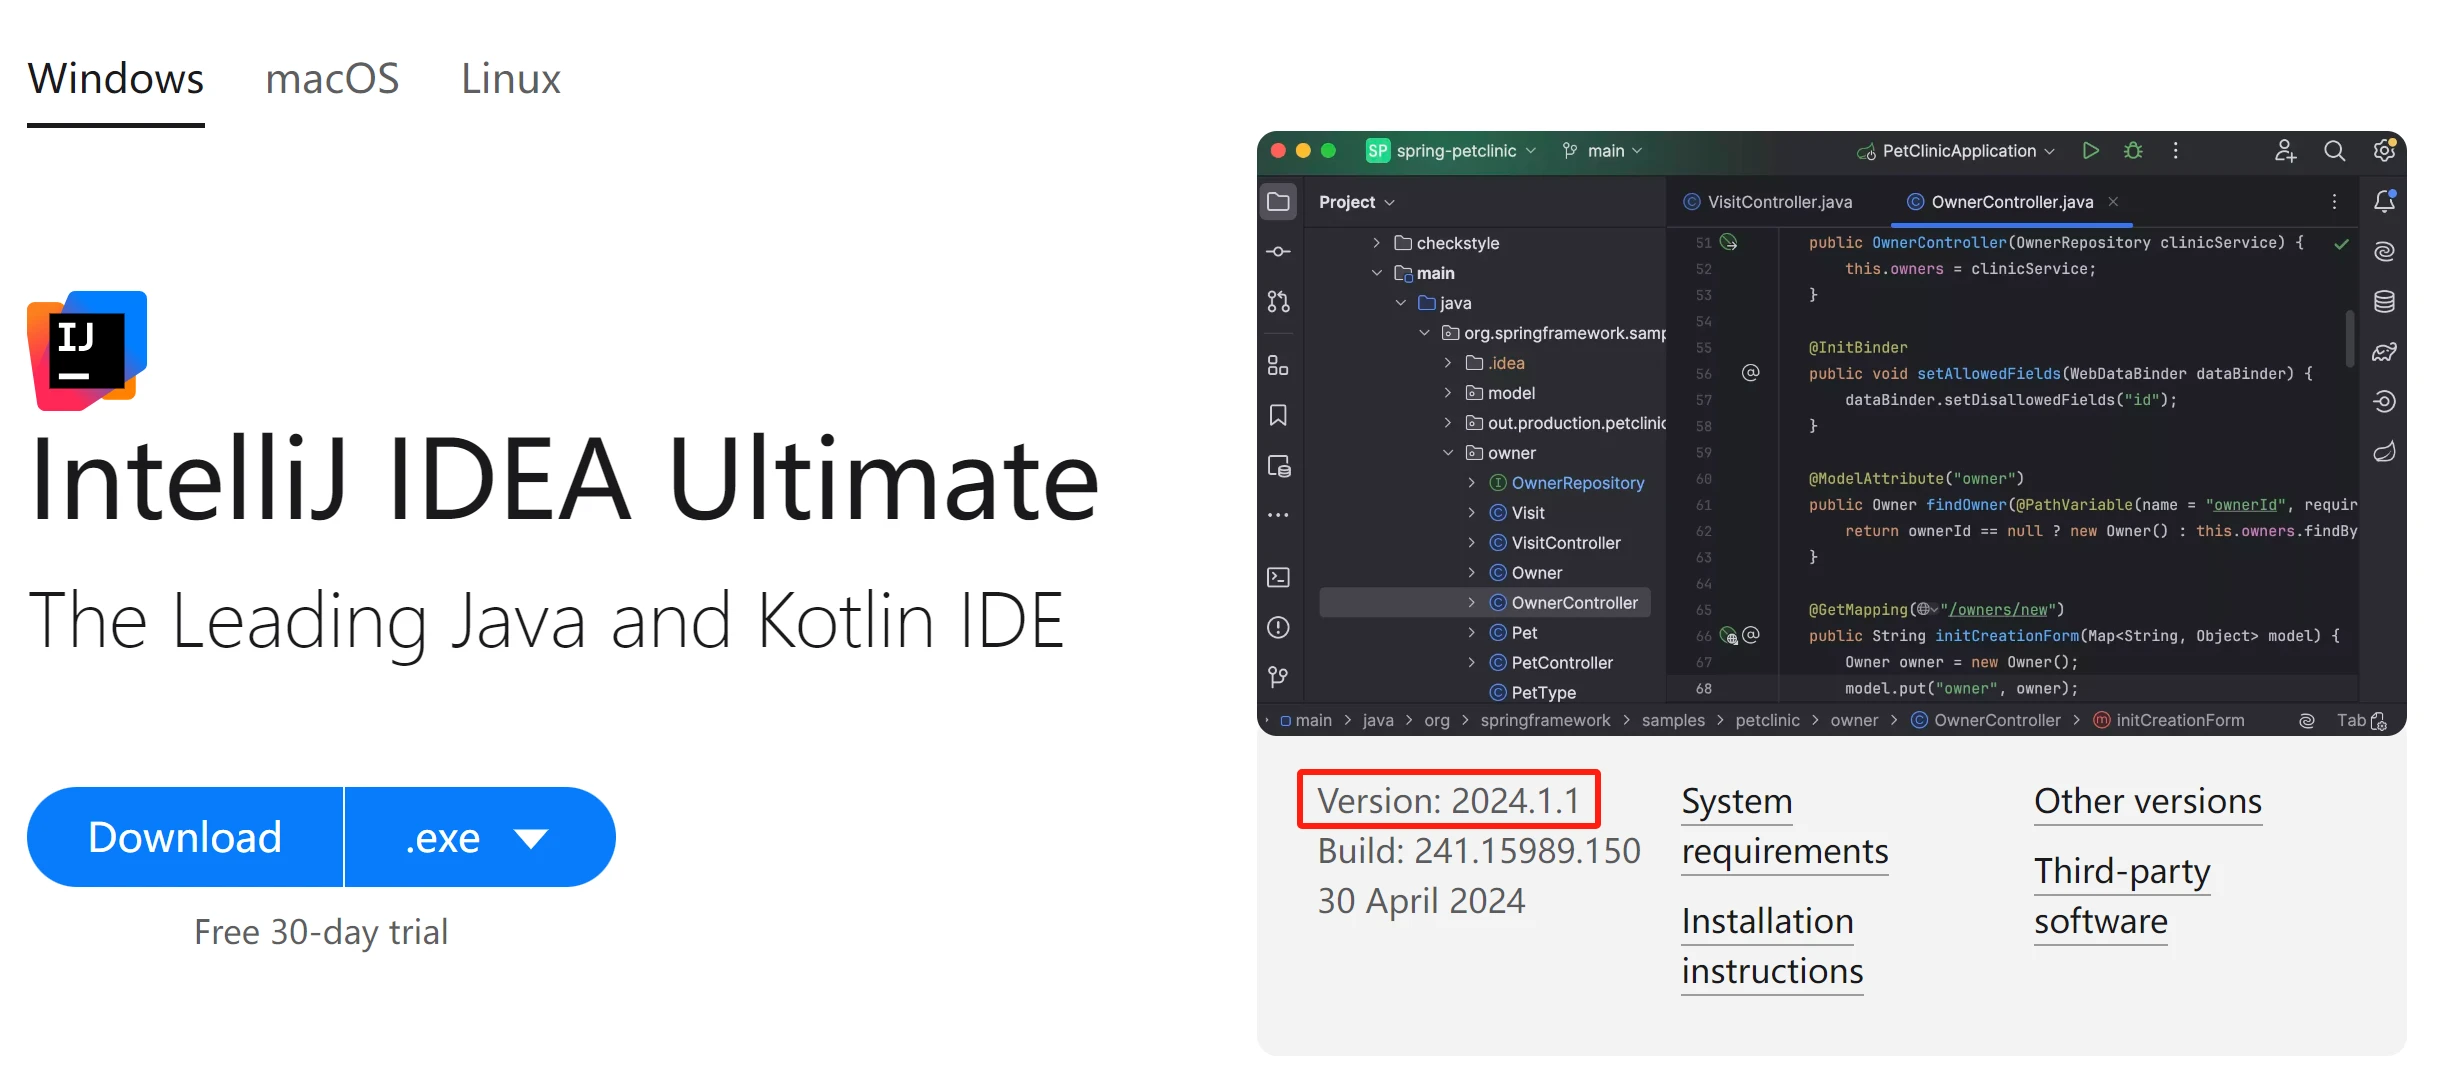Image resolution: width=2443 pixels, height=1083 pixels.
Task: Select OwnerController in the project tree
Action: (x=1574, y=603)
